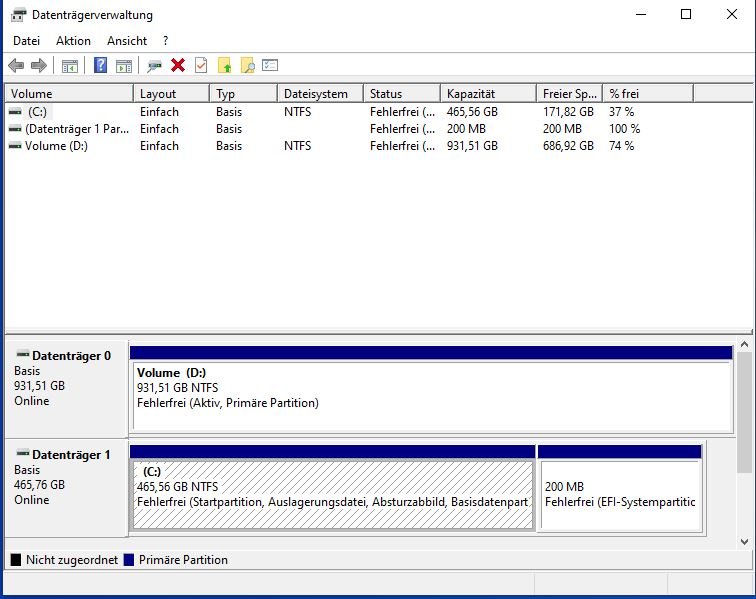Click the drive icon beside Volume (D:) row
Viewport: 756px width, 599px height.
[x=15, y=146]
